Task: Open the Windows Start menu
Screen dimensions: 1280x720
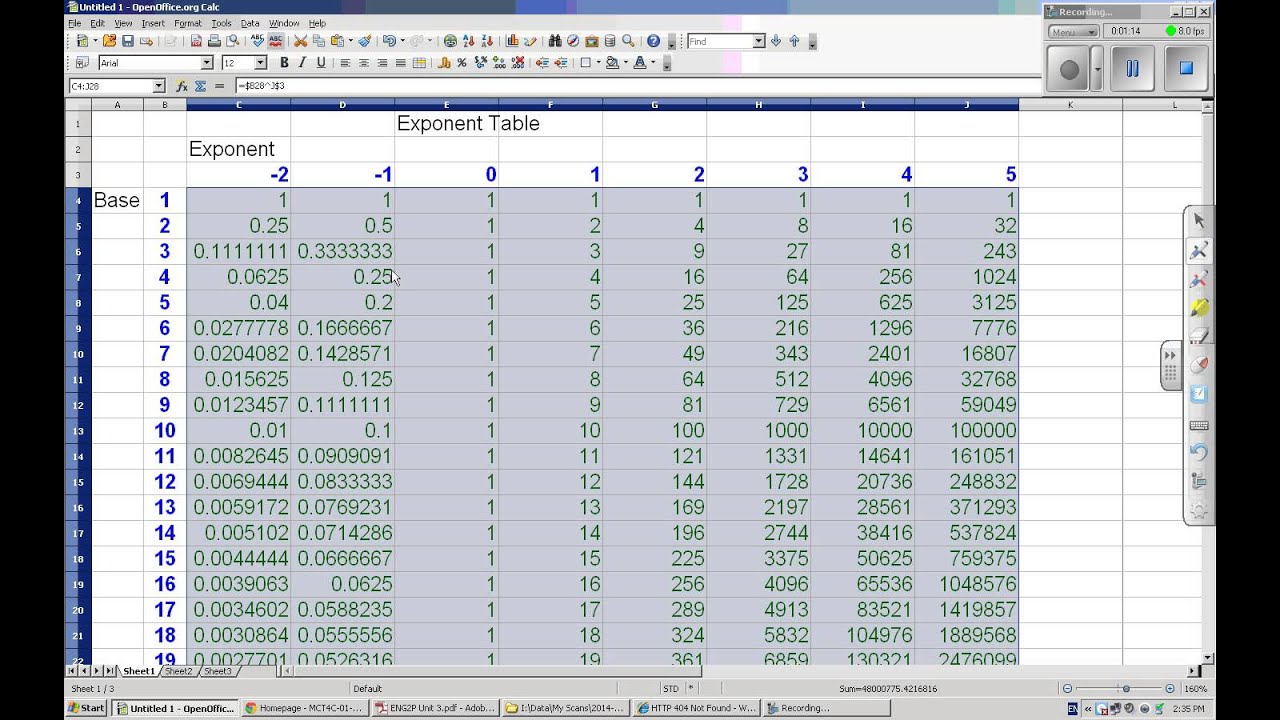Action: (87, 708)
